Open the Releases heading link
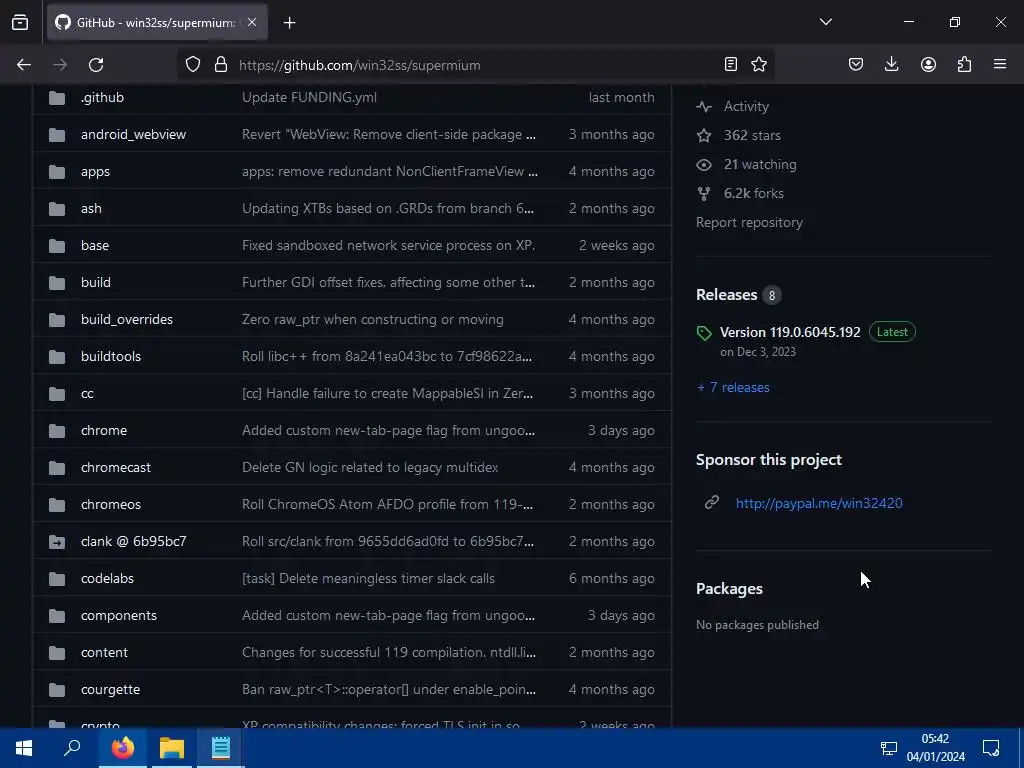 [x=726, y=295]
